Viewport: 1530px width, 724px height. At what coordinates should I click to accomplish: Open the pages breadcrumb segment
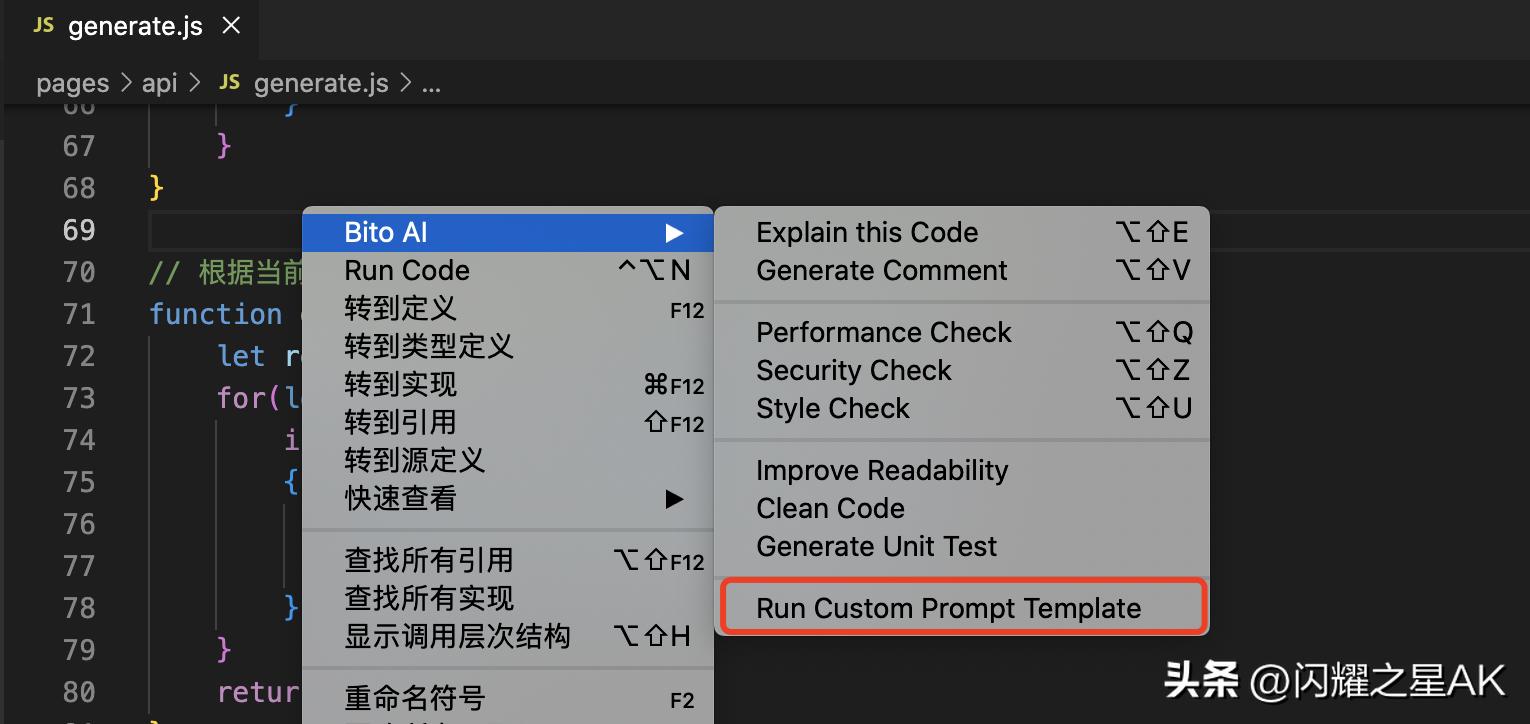tap(72, 83)
